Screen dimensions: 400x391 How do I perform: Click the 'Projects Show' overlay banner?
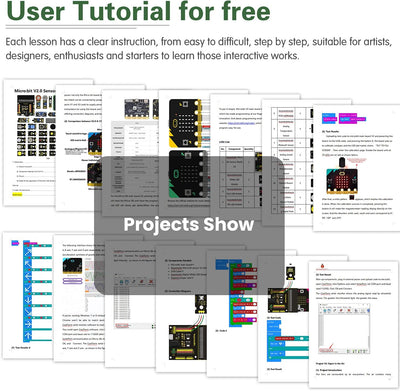[189, 225]
